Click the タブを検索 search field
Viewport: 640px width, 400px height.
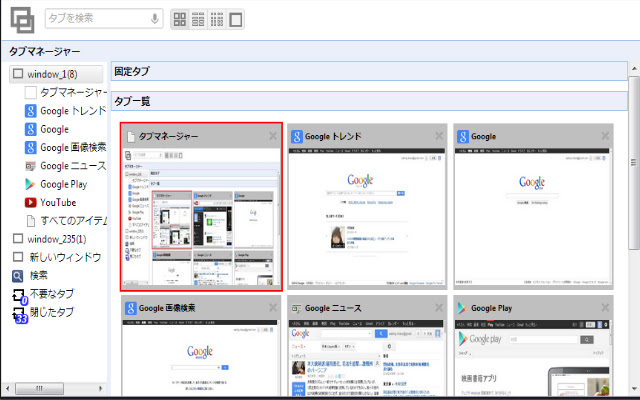[x=98, y=18]
